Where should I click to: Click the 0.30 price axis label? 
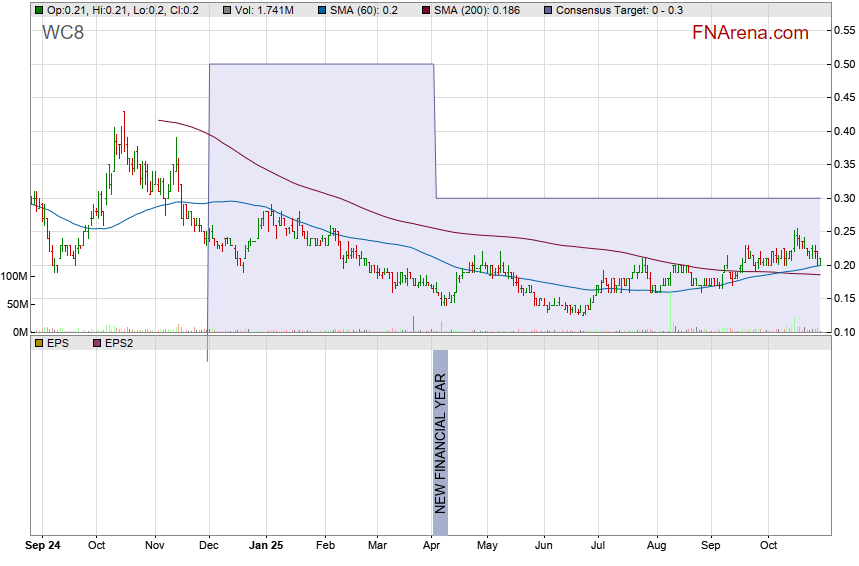point(842,198)
